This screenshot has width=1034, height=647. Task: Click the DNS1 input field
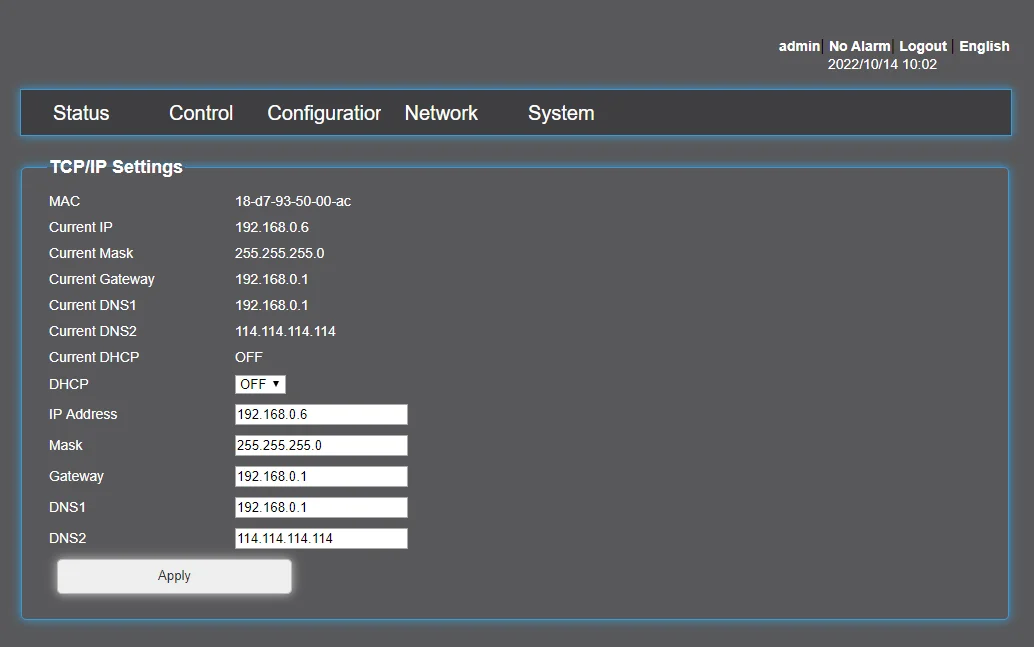pos(321,508)
